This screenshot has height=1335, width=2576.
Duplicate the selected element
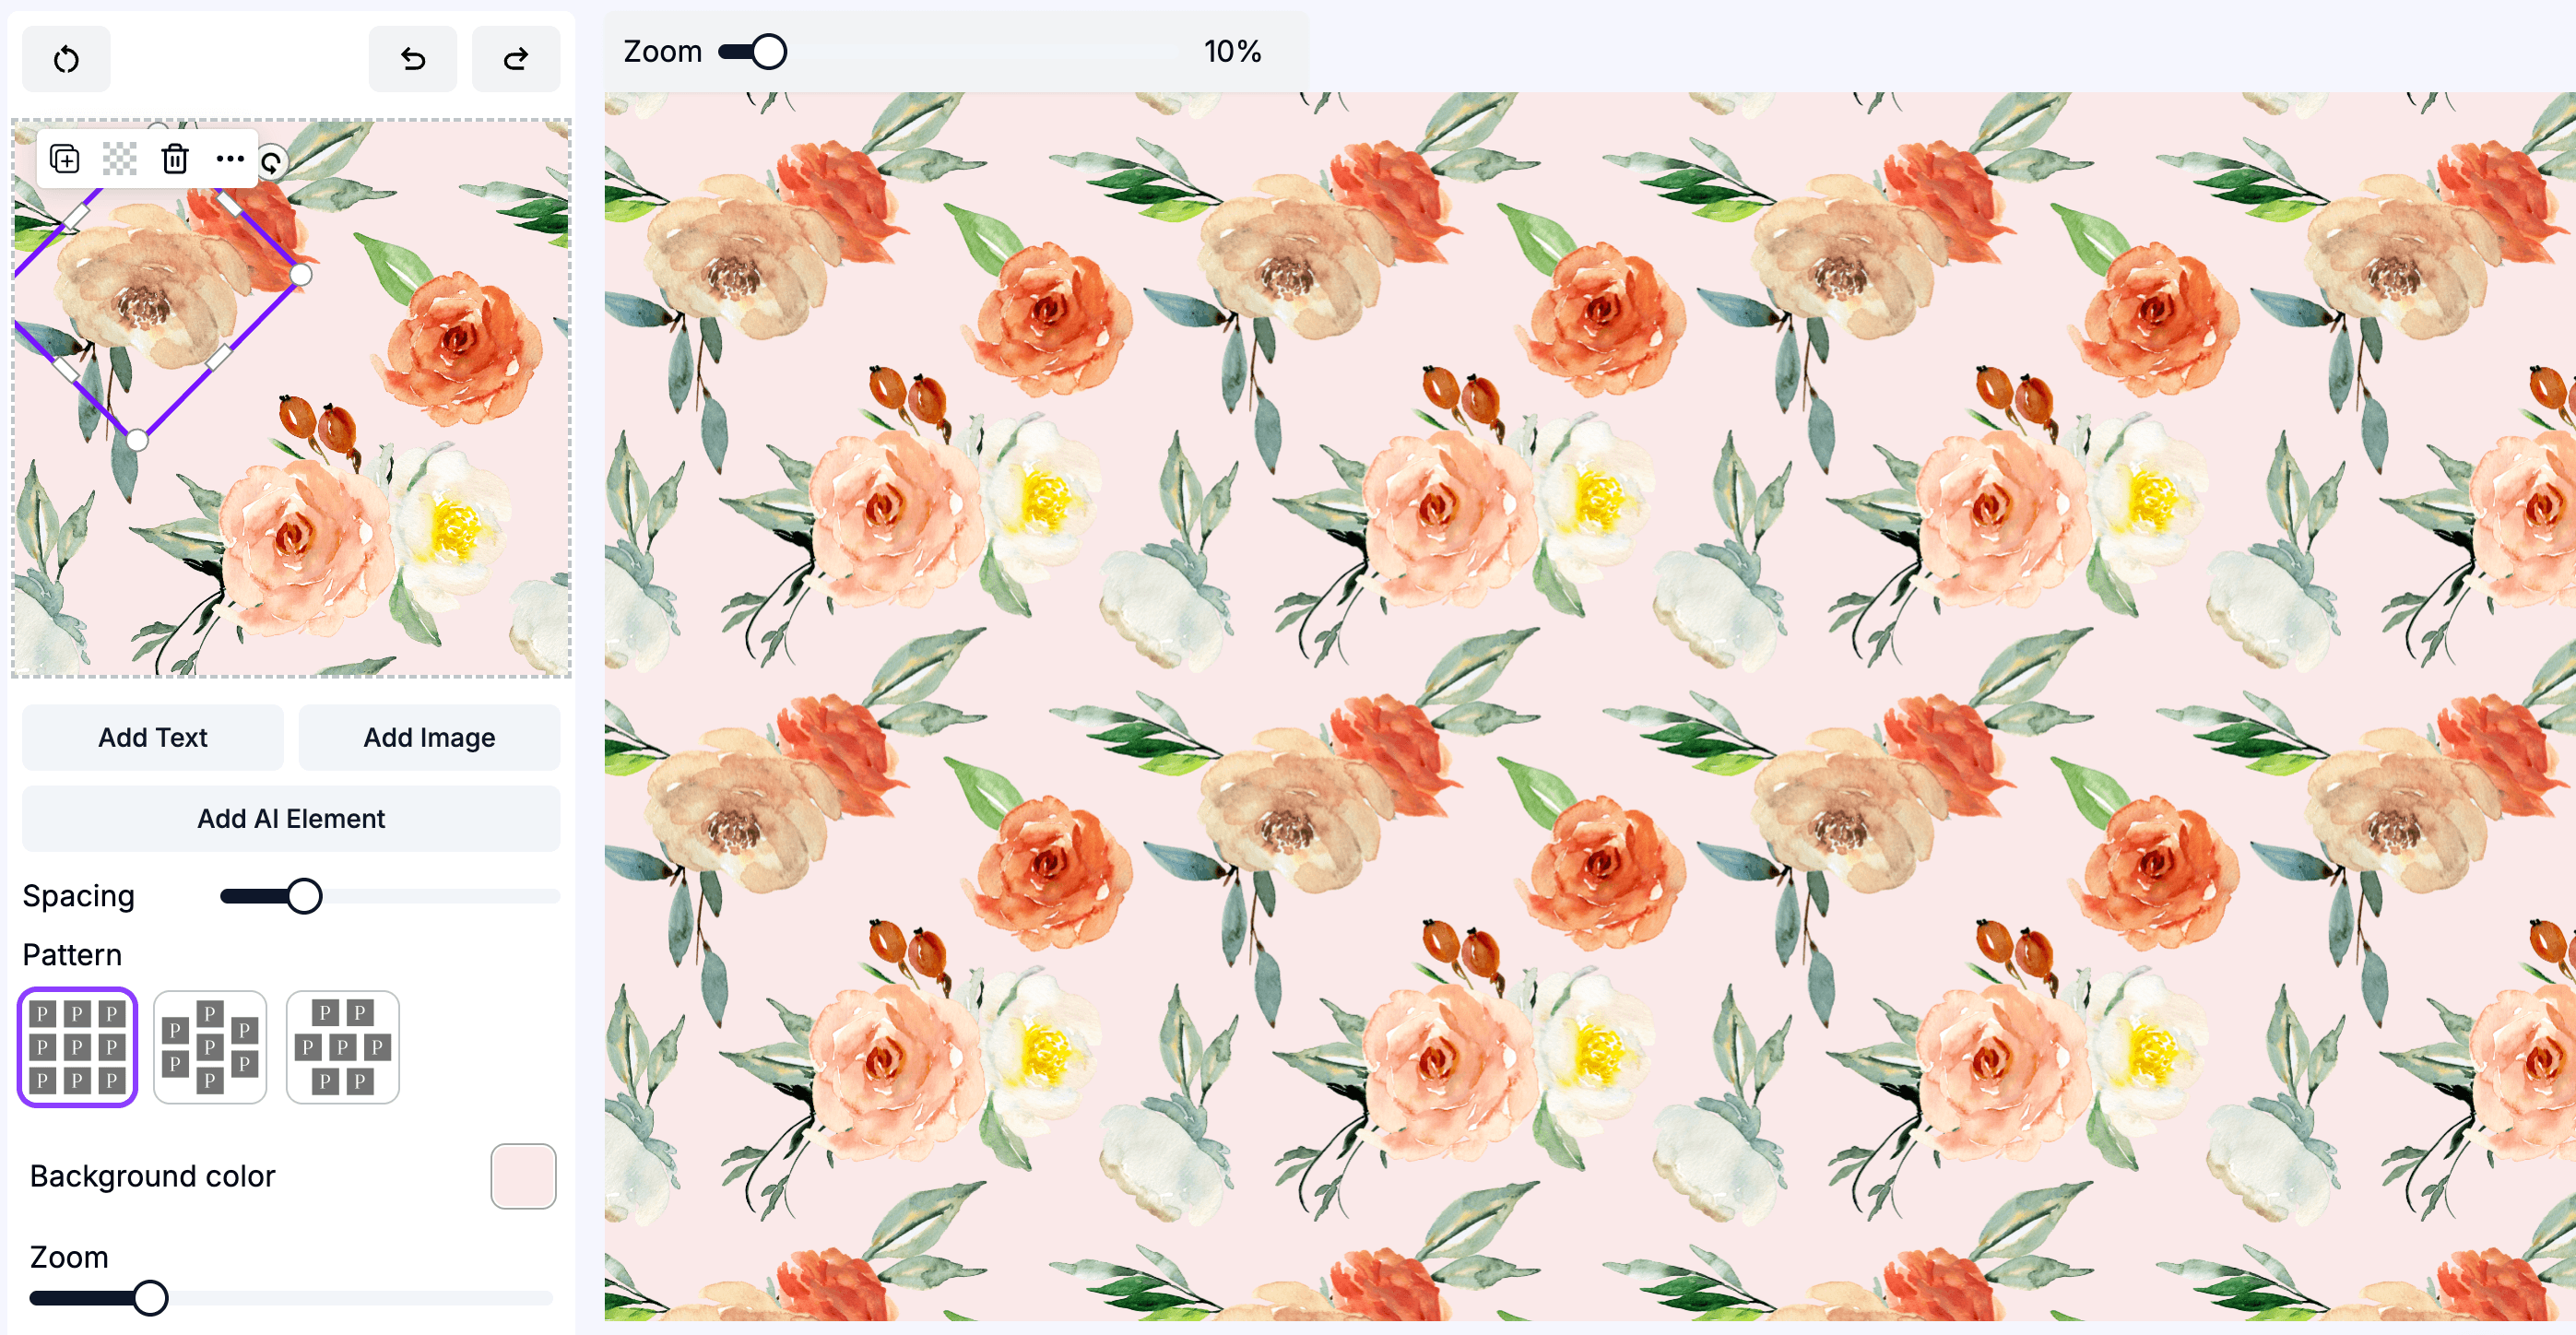tap(65, 158)
